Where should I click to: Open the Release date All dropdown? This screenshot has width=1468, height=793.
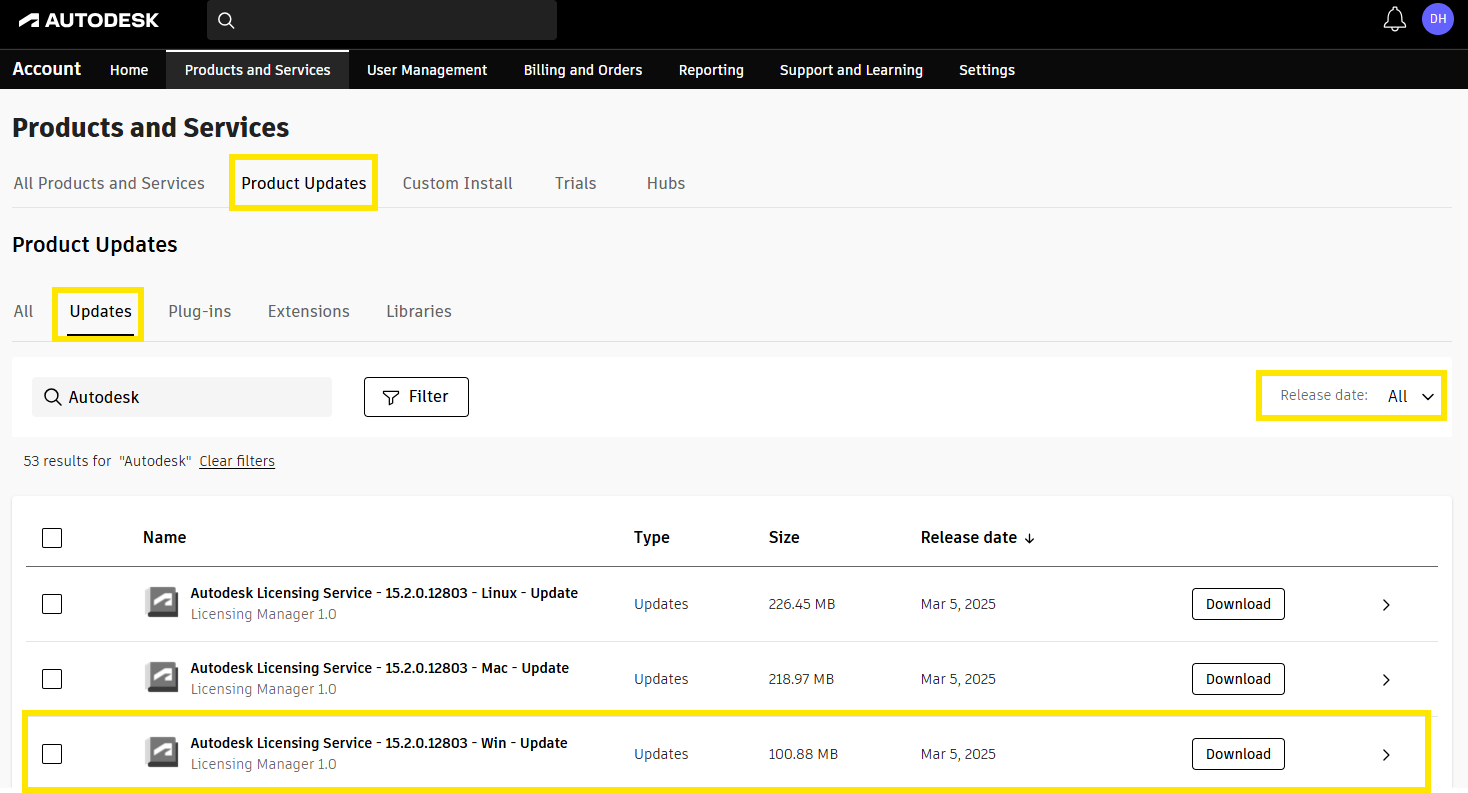tap(1410, 396)
